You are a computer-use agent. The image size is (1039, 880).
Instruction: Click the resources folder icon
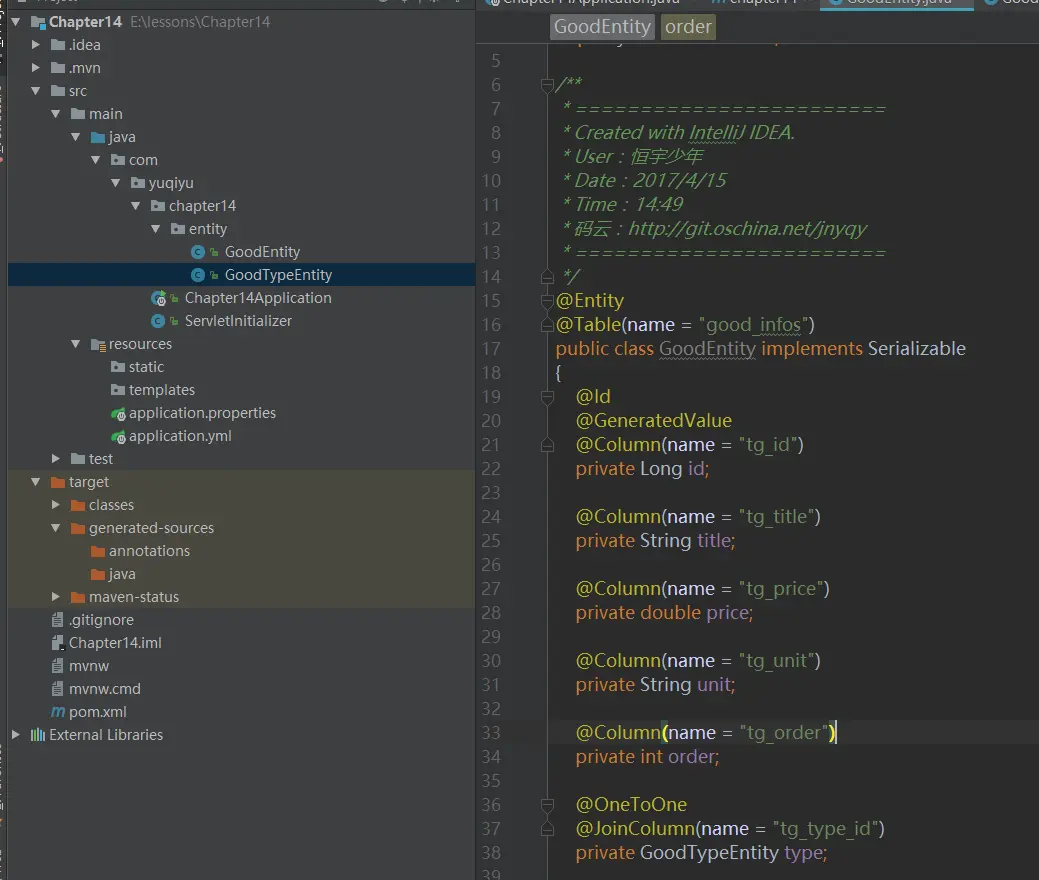[98, 345]
